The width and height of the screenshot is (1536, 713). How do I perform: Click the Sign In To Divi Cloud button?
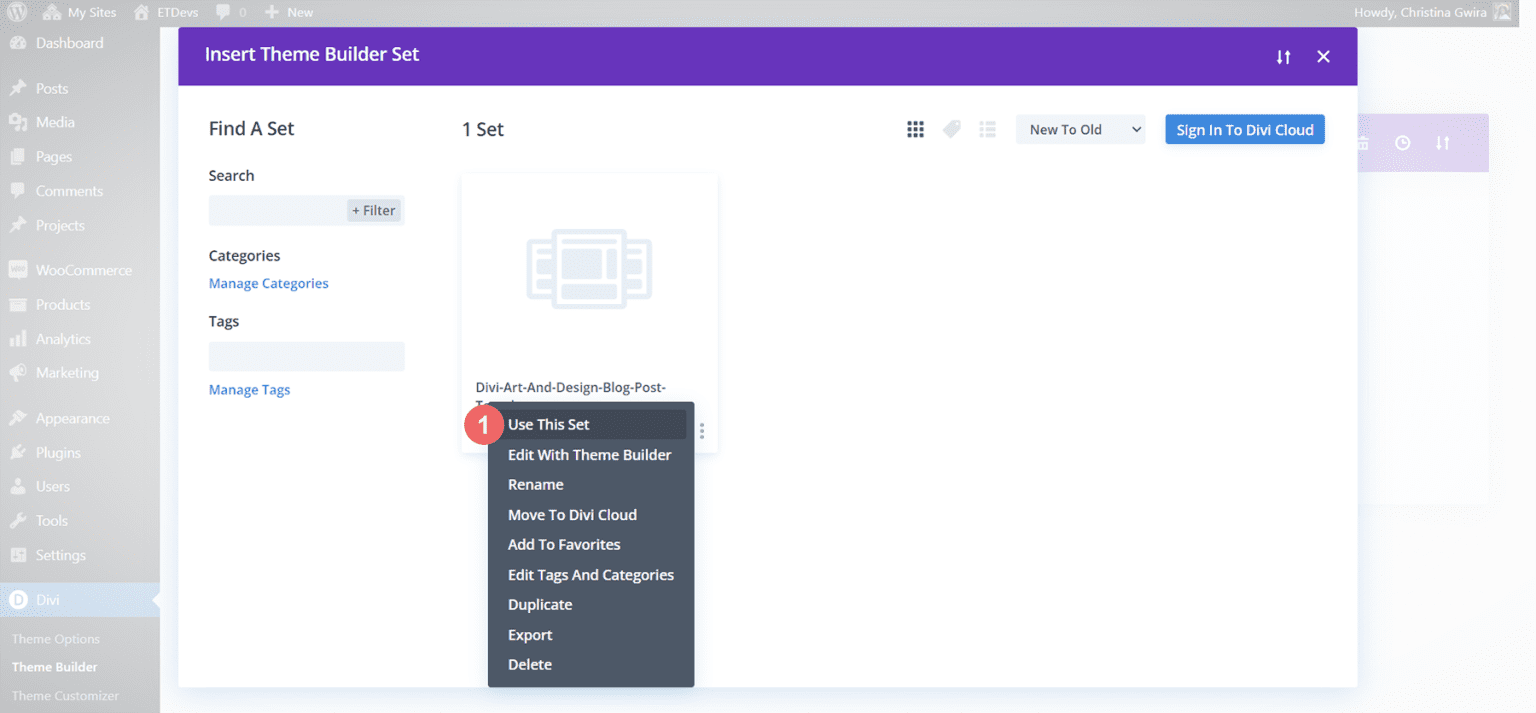(x=1244, y=129)
